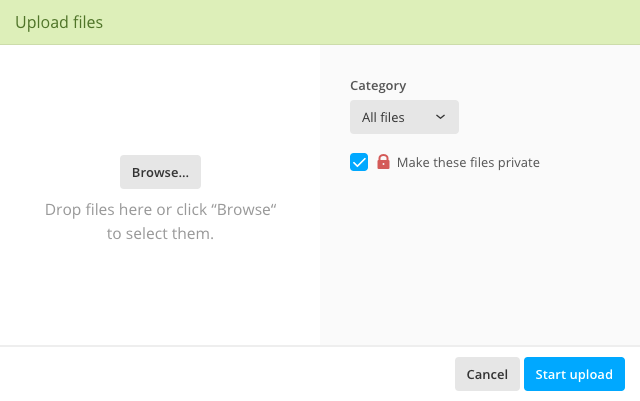The width and height of the screenshot is (640, 401).
Task: Cancel the file upload dialog
Action: click(487, 374)
